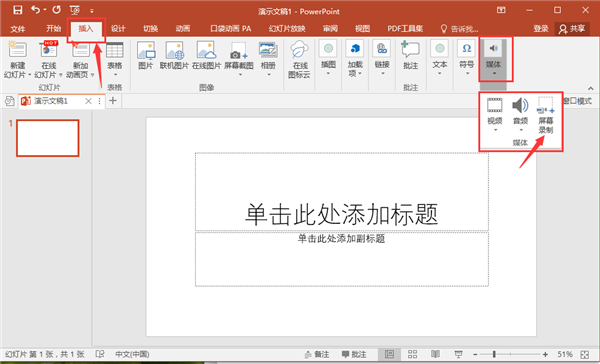The height and width of the screenshot is (364, 600).
Task: Open the add-ins (加载项) group
Action: coord(355,59)
